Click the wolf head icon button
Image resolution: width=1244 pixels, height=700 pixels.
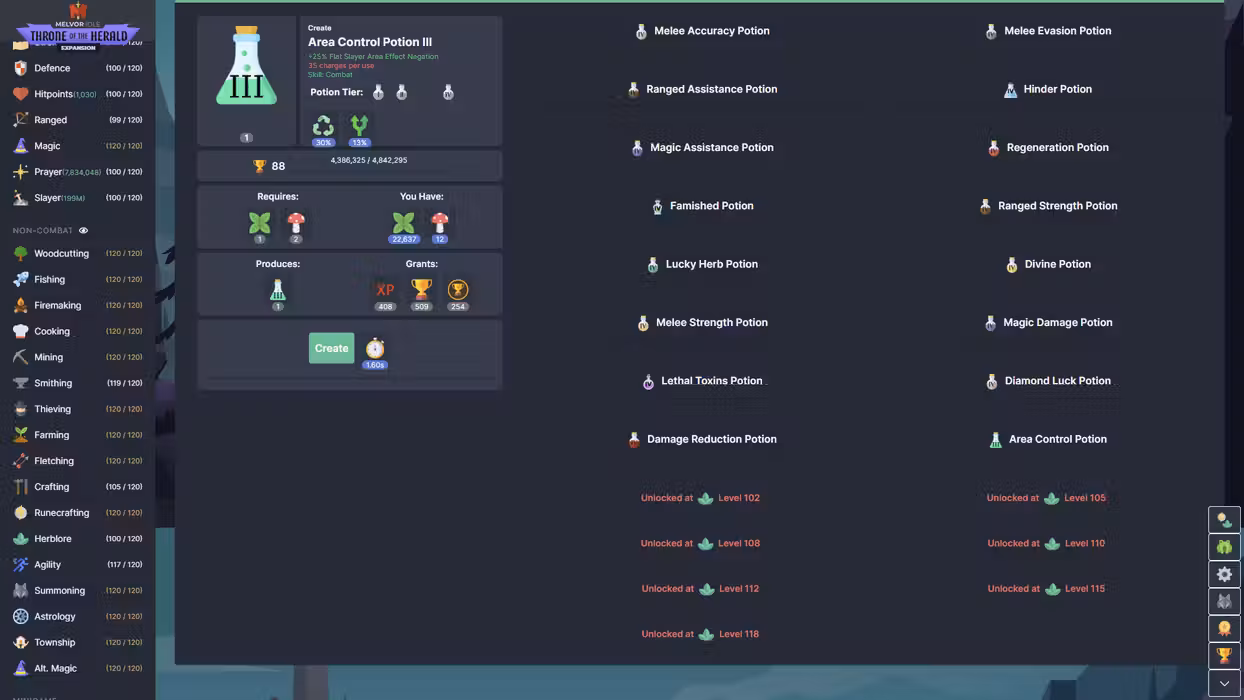tap(1224, 601)
